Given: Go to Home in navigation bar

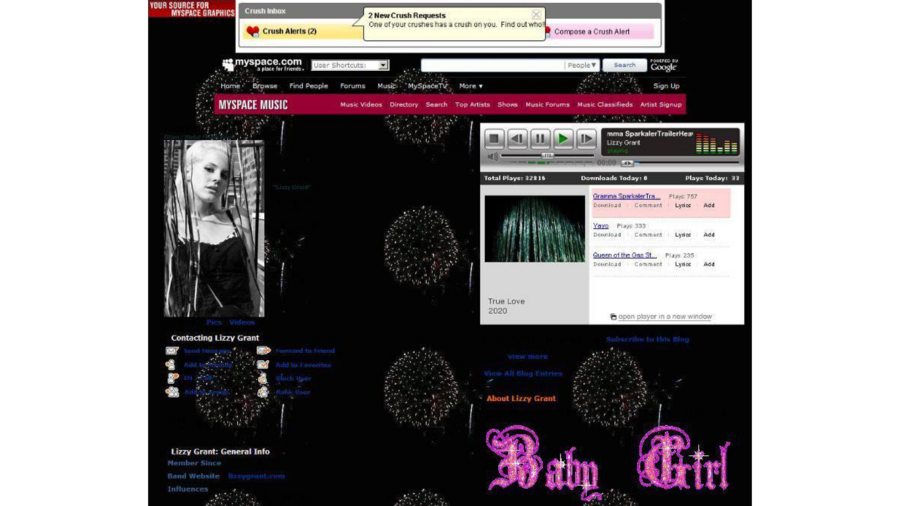Looking at the screenshot, I should pyautogui.click(x=230, y=86).
